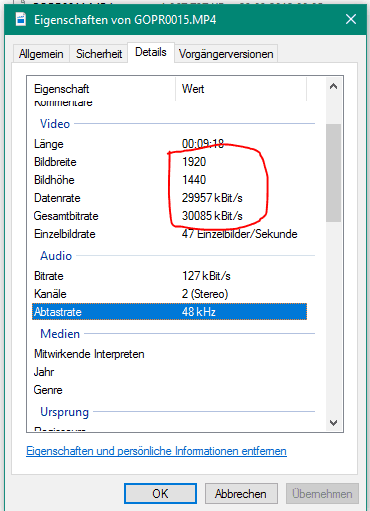Close the Eigenschaften dialog with the X

click(351, 19)
